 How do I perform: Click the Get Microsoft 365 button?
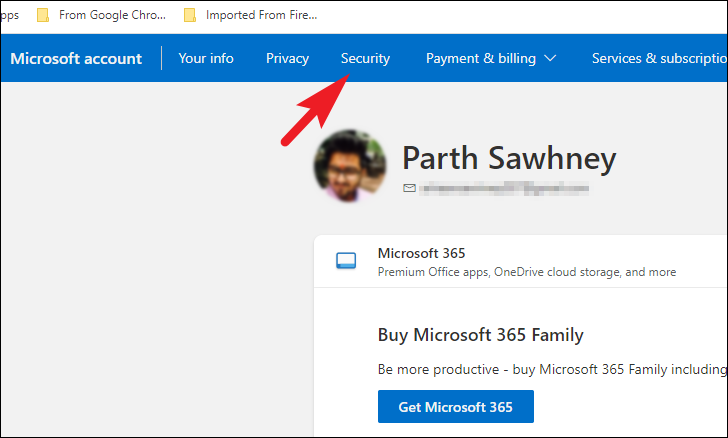[x=455, y=407]
